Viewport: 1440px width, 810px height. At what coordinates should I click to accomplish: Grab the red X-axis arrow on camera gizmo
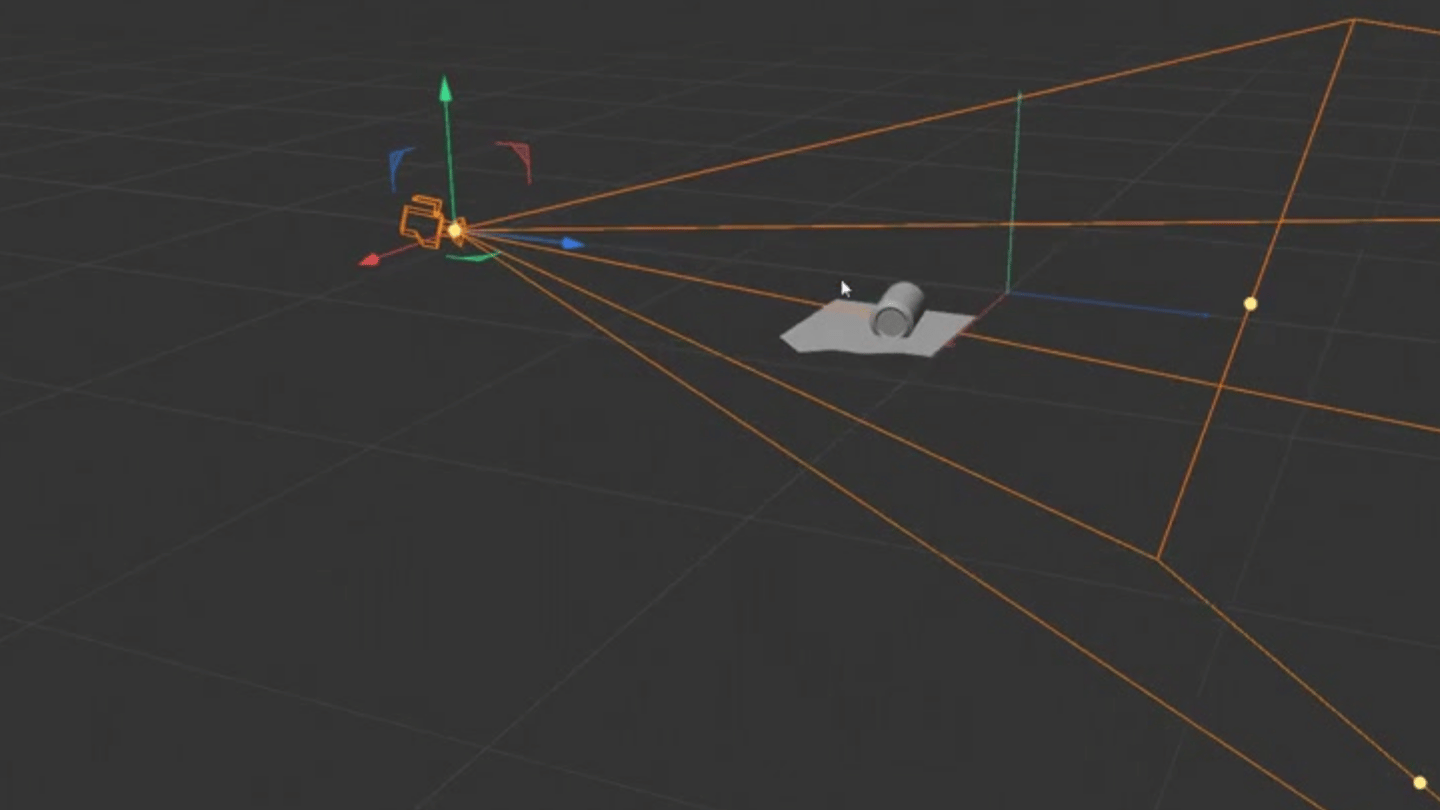tap(369, 260)
